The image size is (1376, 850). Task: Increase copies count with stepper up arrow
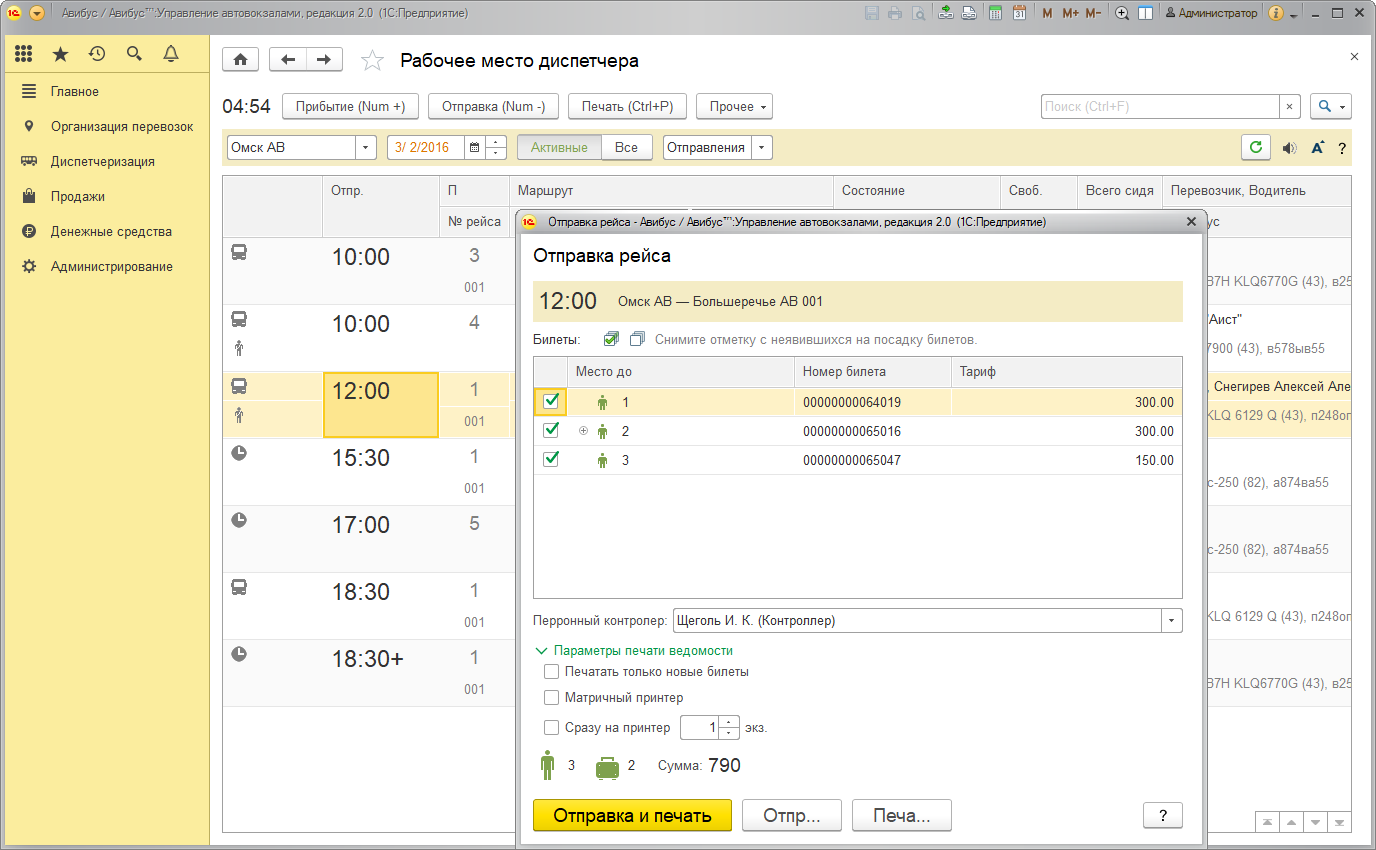(x=729, y=722)
